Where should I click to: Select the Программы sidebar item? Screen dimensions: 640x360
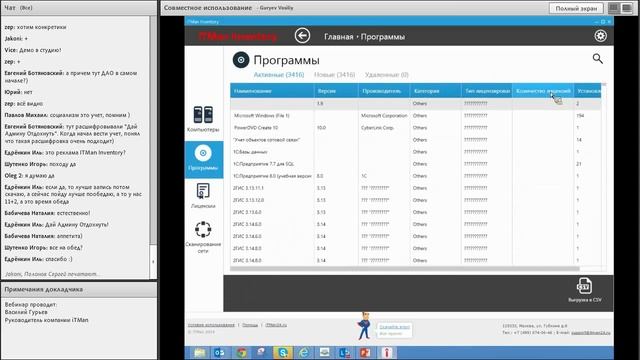tap(203, 159)
